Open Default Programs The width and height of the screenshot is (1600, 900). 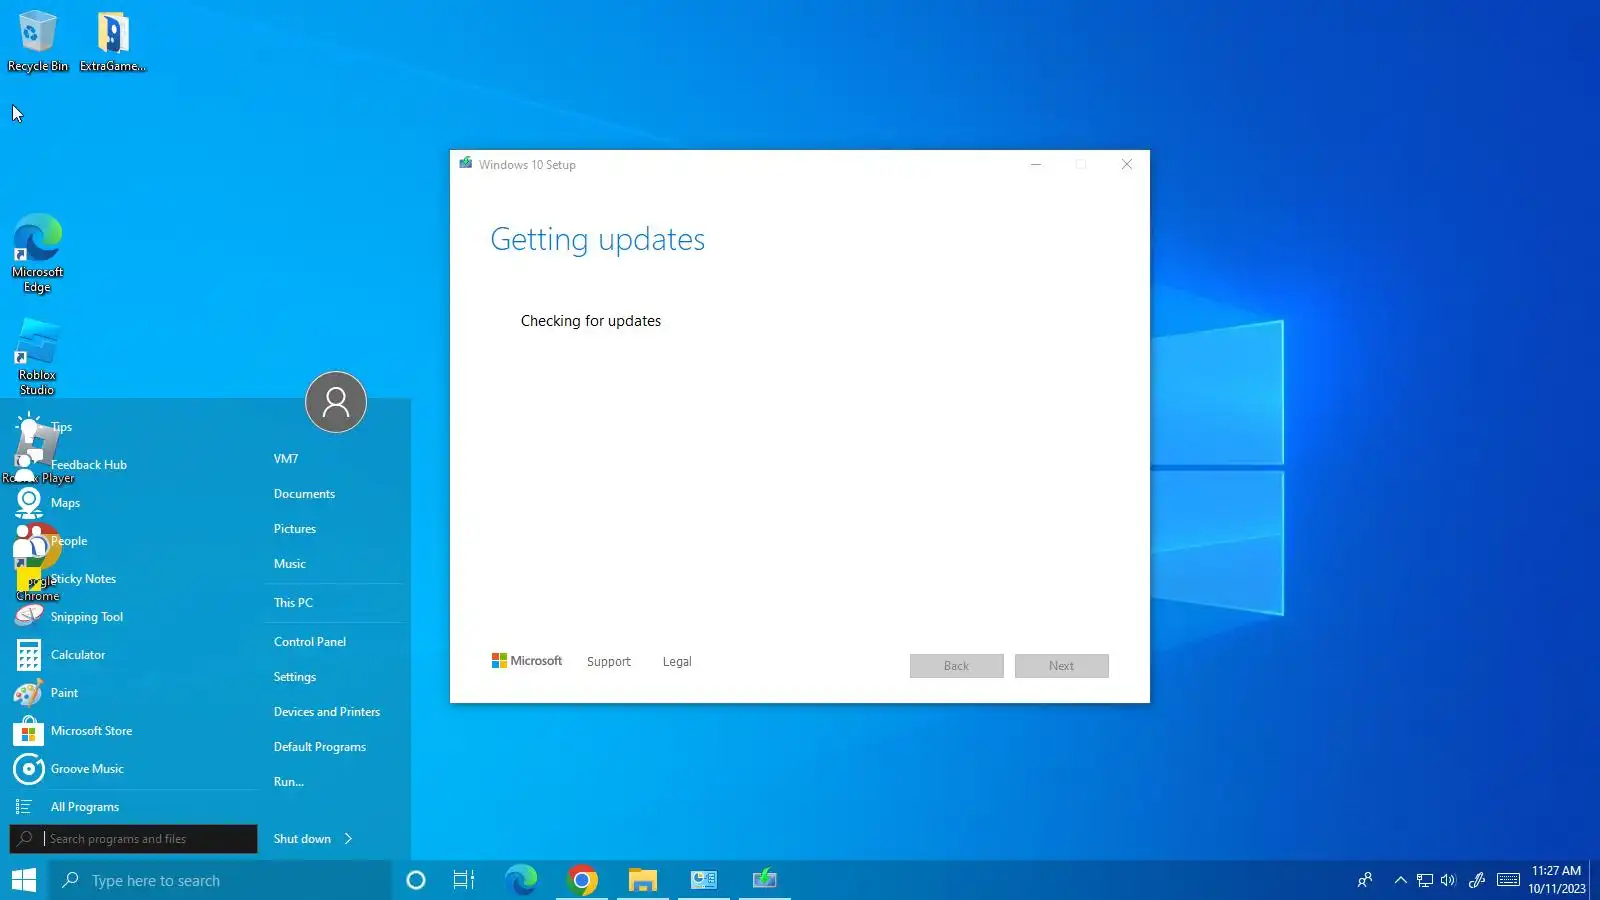[x=320, y=747]
